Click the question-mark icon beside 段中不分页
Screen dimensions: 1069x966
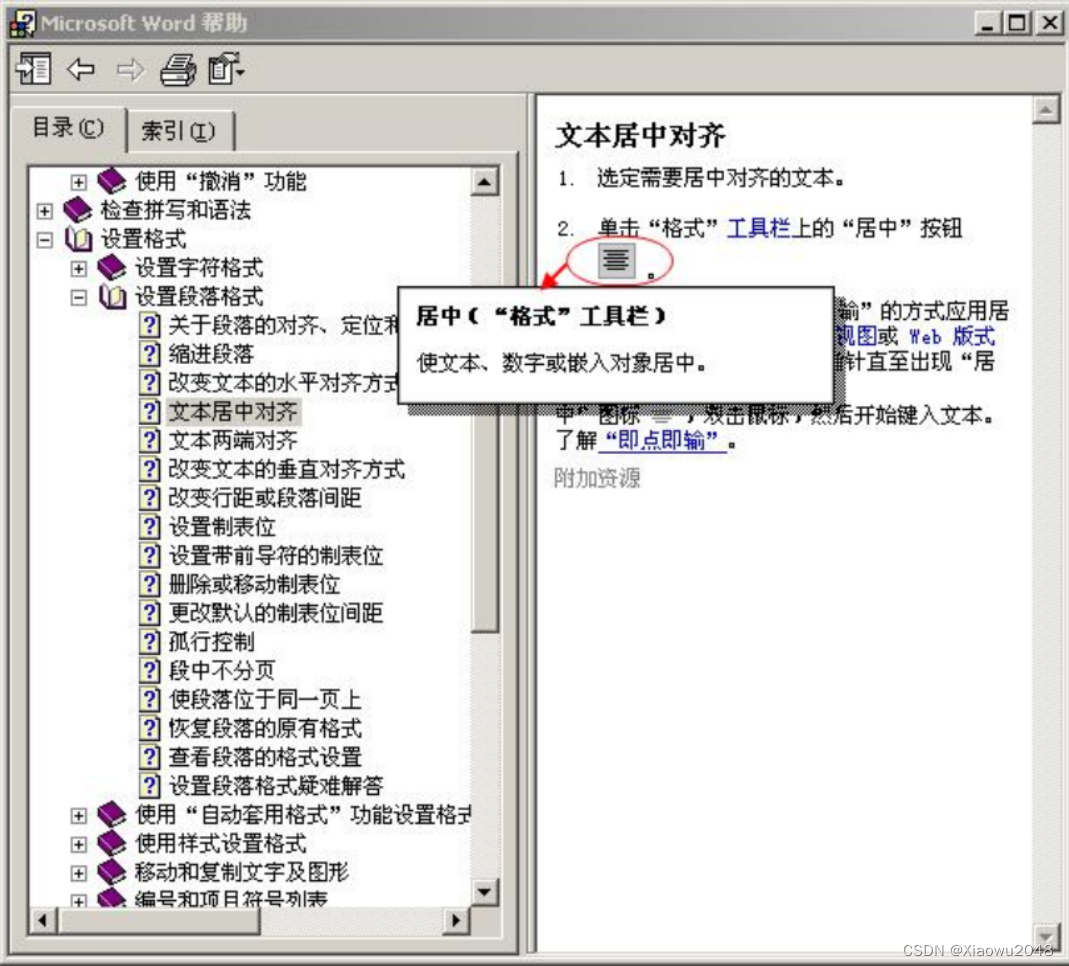pos(149,670)
